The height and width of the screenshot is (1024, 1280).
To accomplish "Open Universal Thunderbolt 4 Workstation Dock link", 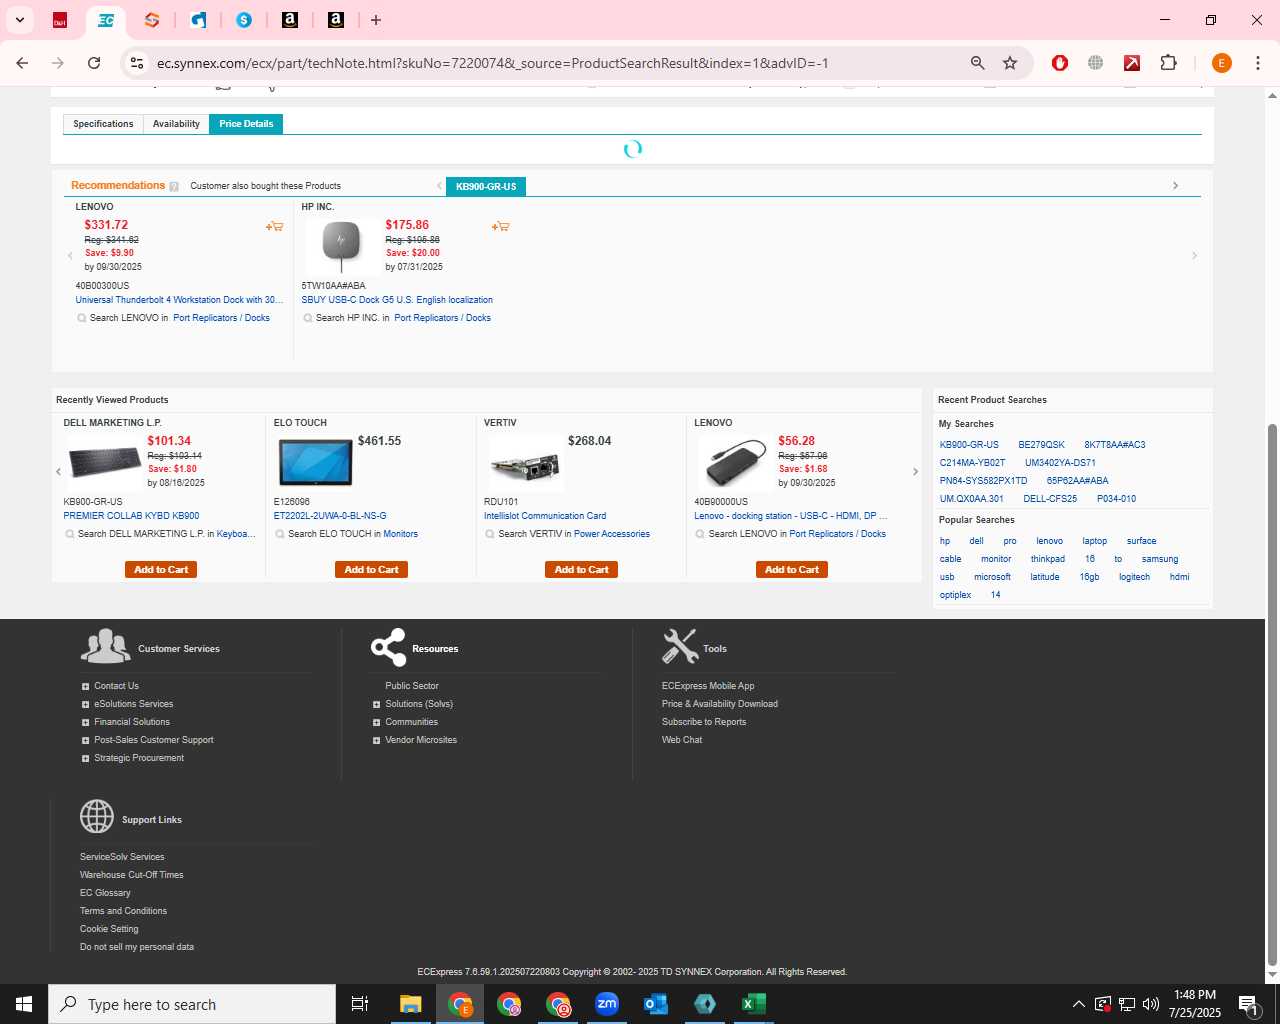I will pyautogui.click(x=179, y=300).
